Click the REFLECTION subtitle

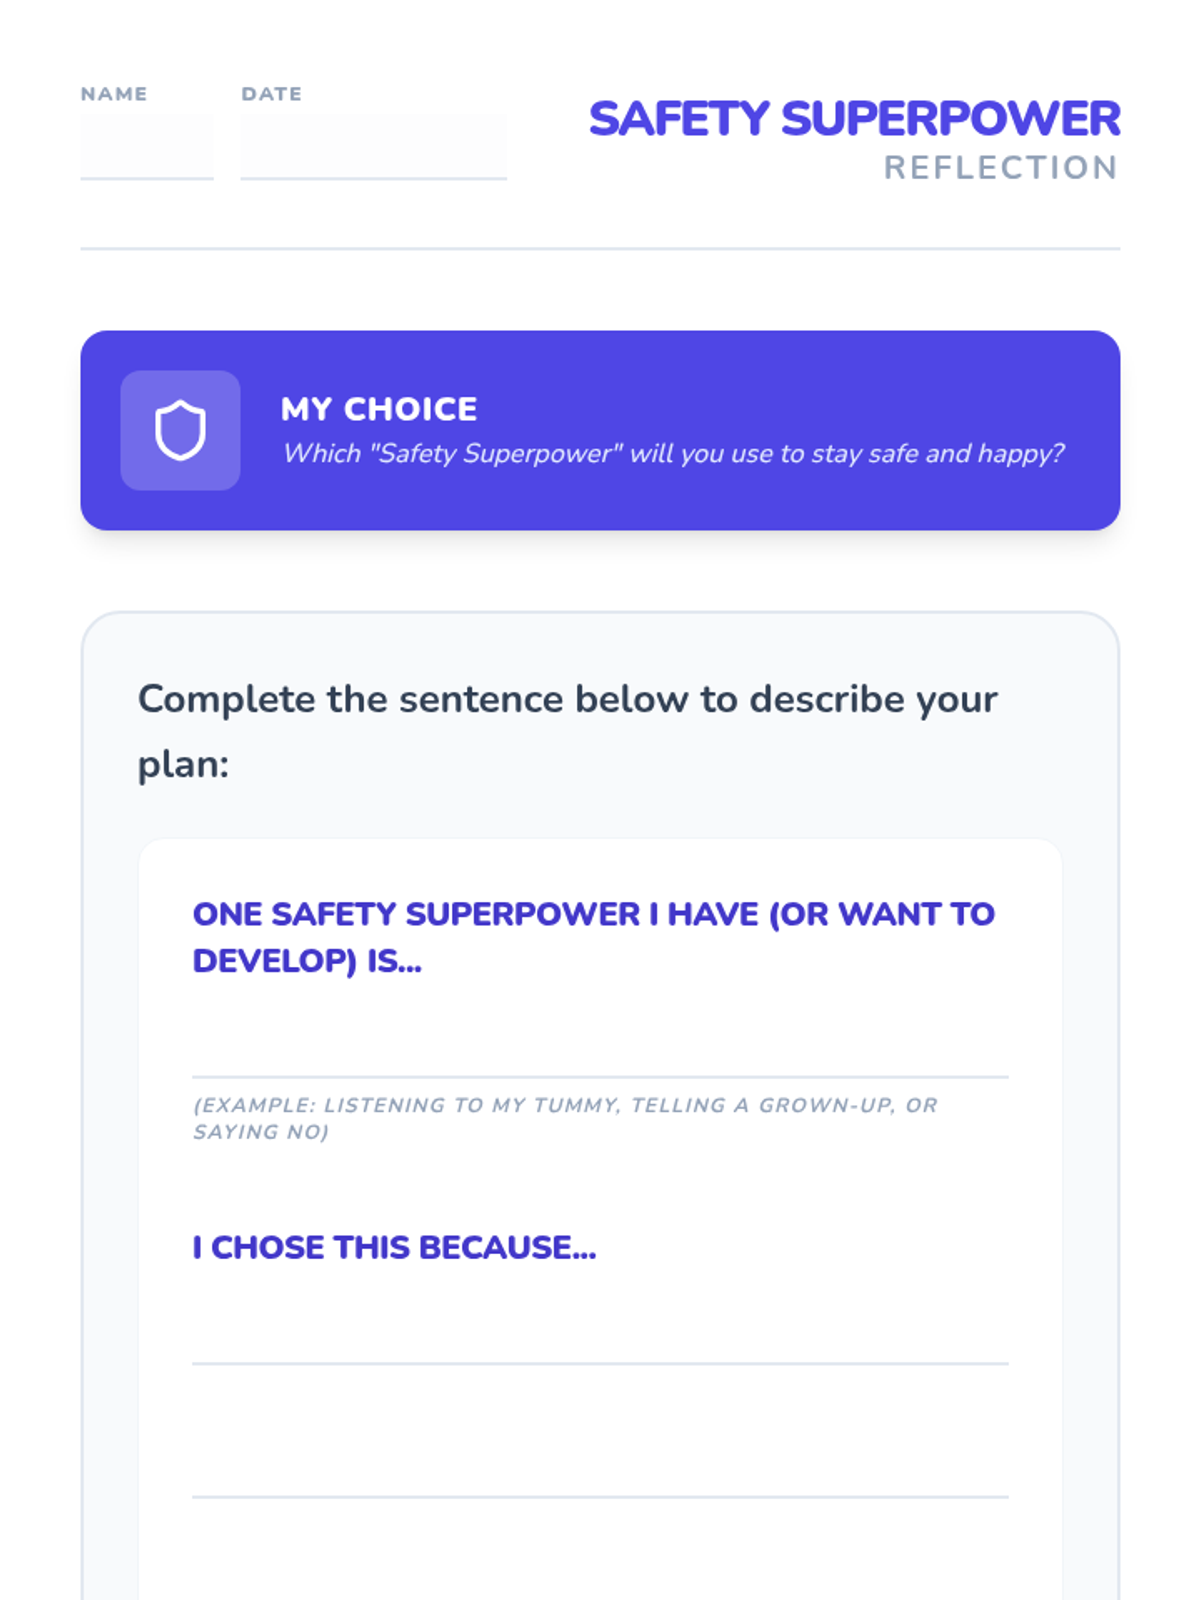point(1001,167)
